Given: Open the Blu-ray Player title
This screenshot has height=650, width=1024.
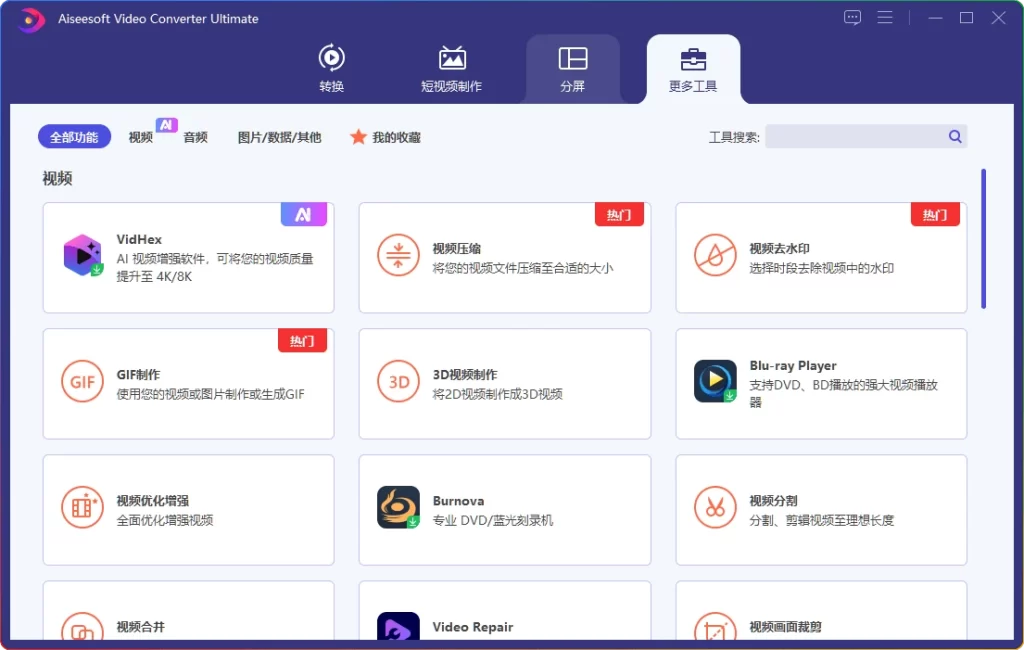Looking at the screenshot, I should 793,366.
